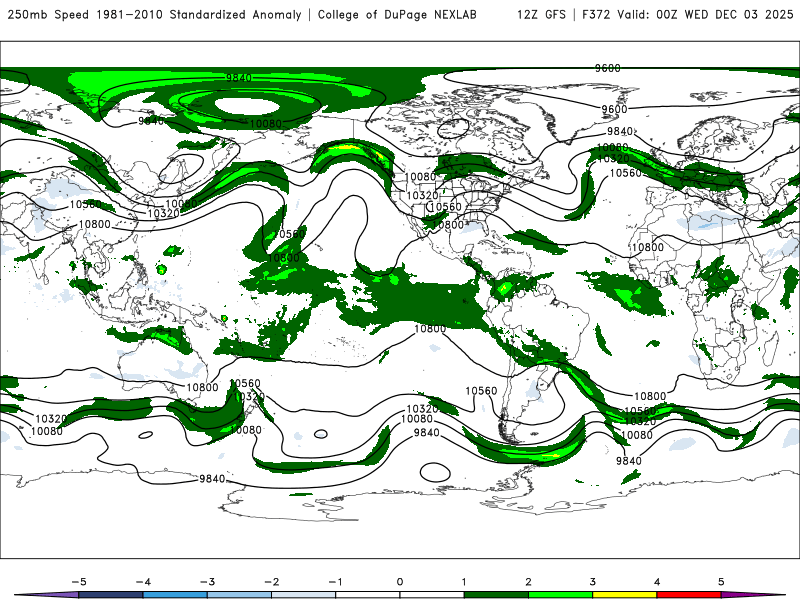Click the 10800 contour label over India
The image size is (800, 600).
click(x=94, y=224)
